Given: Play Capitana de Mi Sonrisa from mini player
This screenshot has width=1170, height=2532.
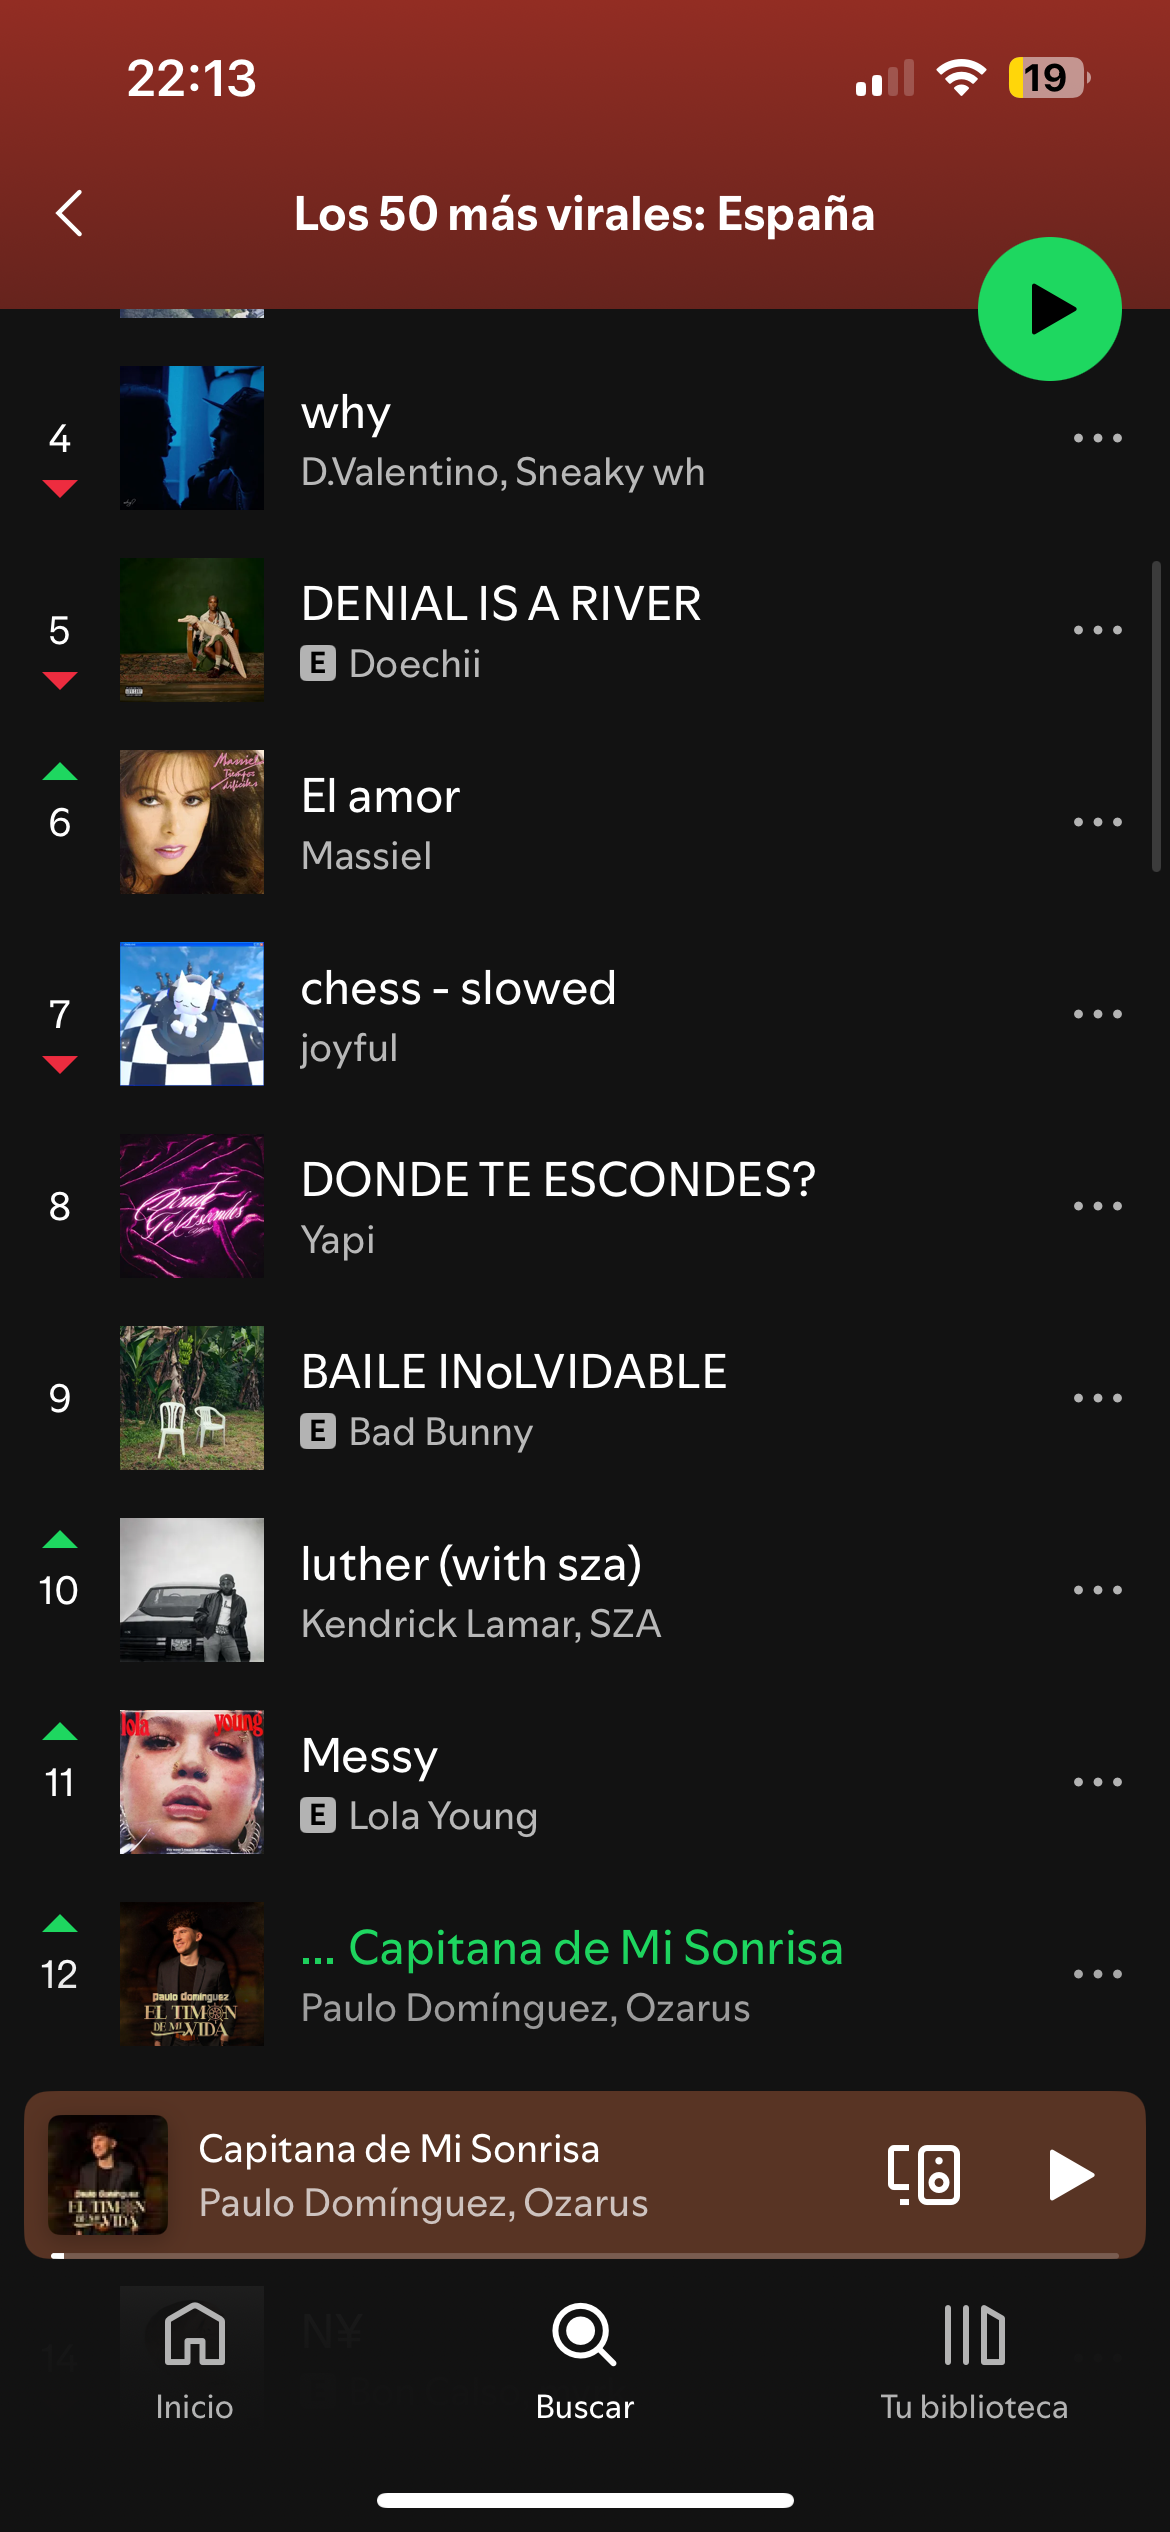Looking at the screenshot, I should coord(1071,2174).
